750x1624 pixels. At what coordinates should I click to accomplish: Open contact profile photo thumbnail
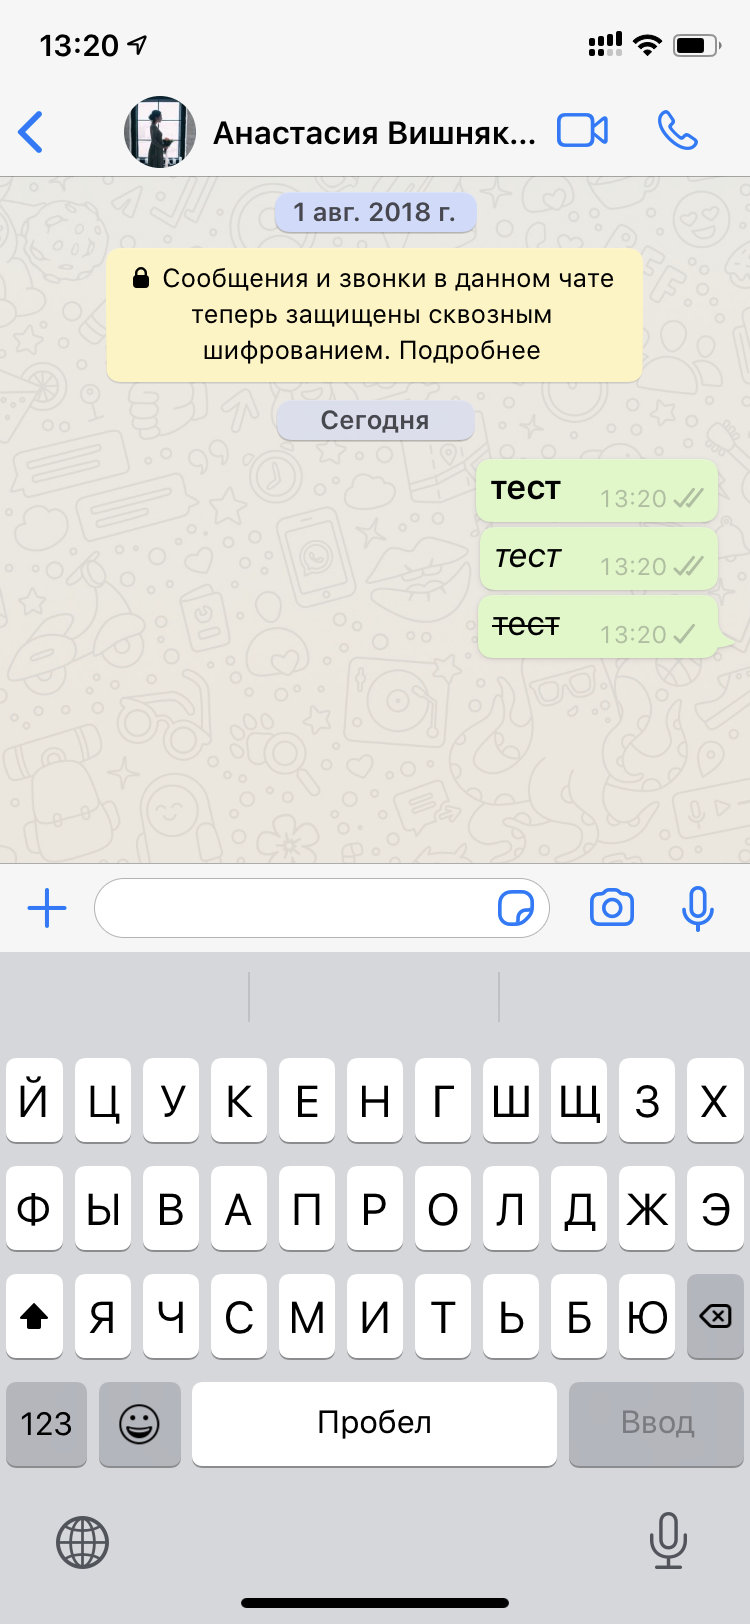coord(160,132)
